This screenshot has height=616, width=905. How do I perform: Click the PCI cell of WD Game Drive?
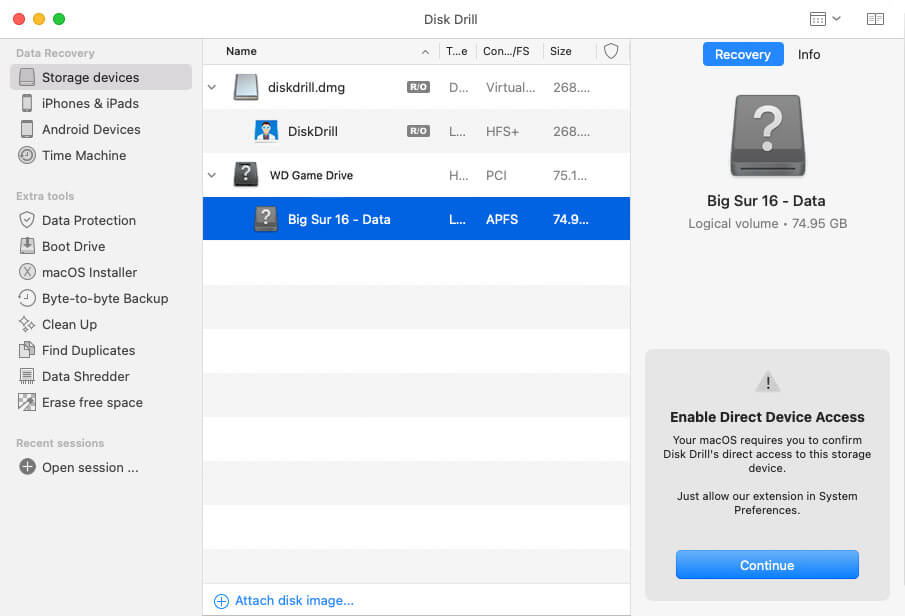(x=496, y=176)
